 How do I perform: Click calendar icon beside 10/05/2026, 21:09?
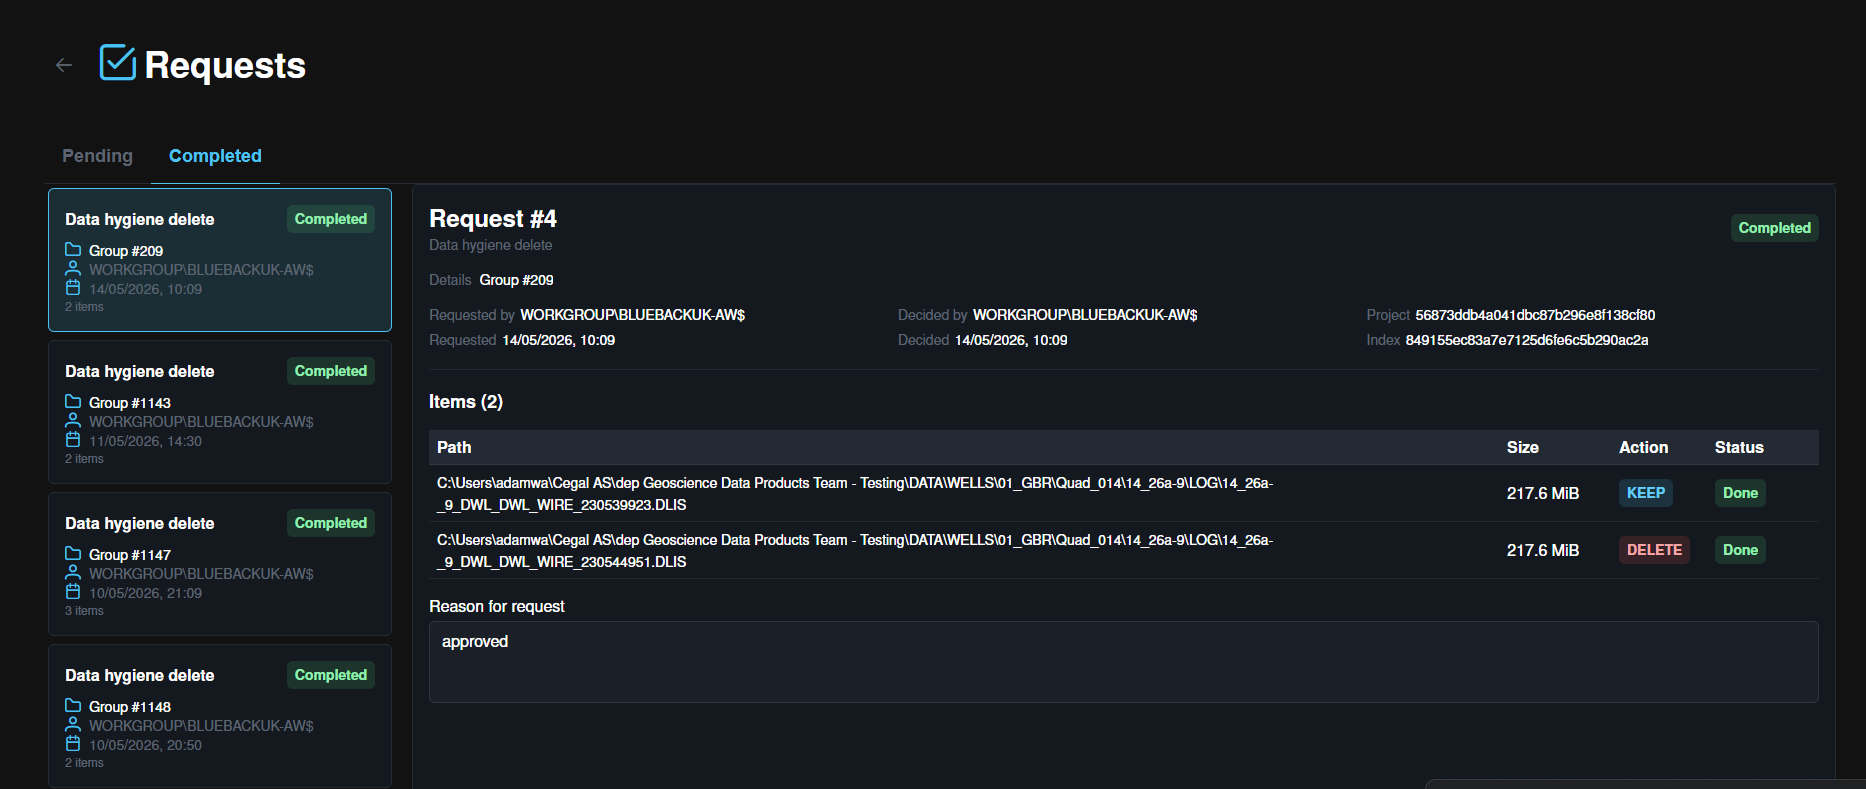coord(73,591)
